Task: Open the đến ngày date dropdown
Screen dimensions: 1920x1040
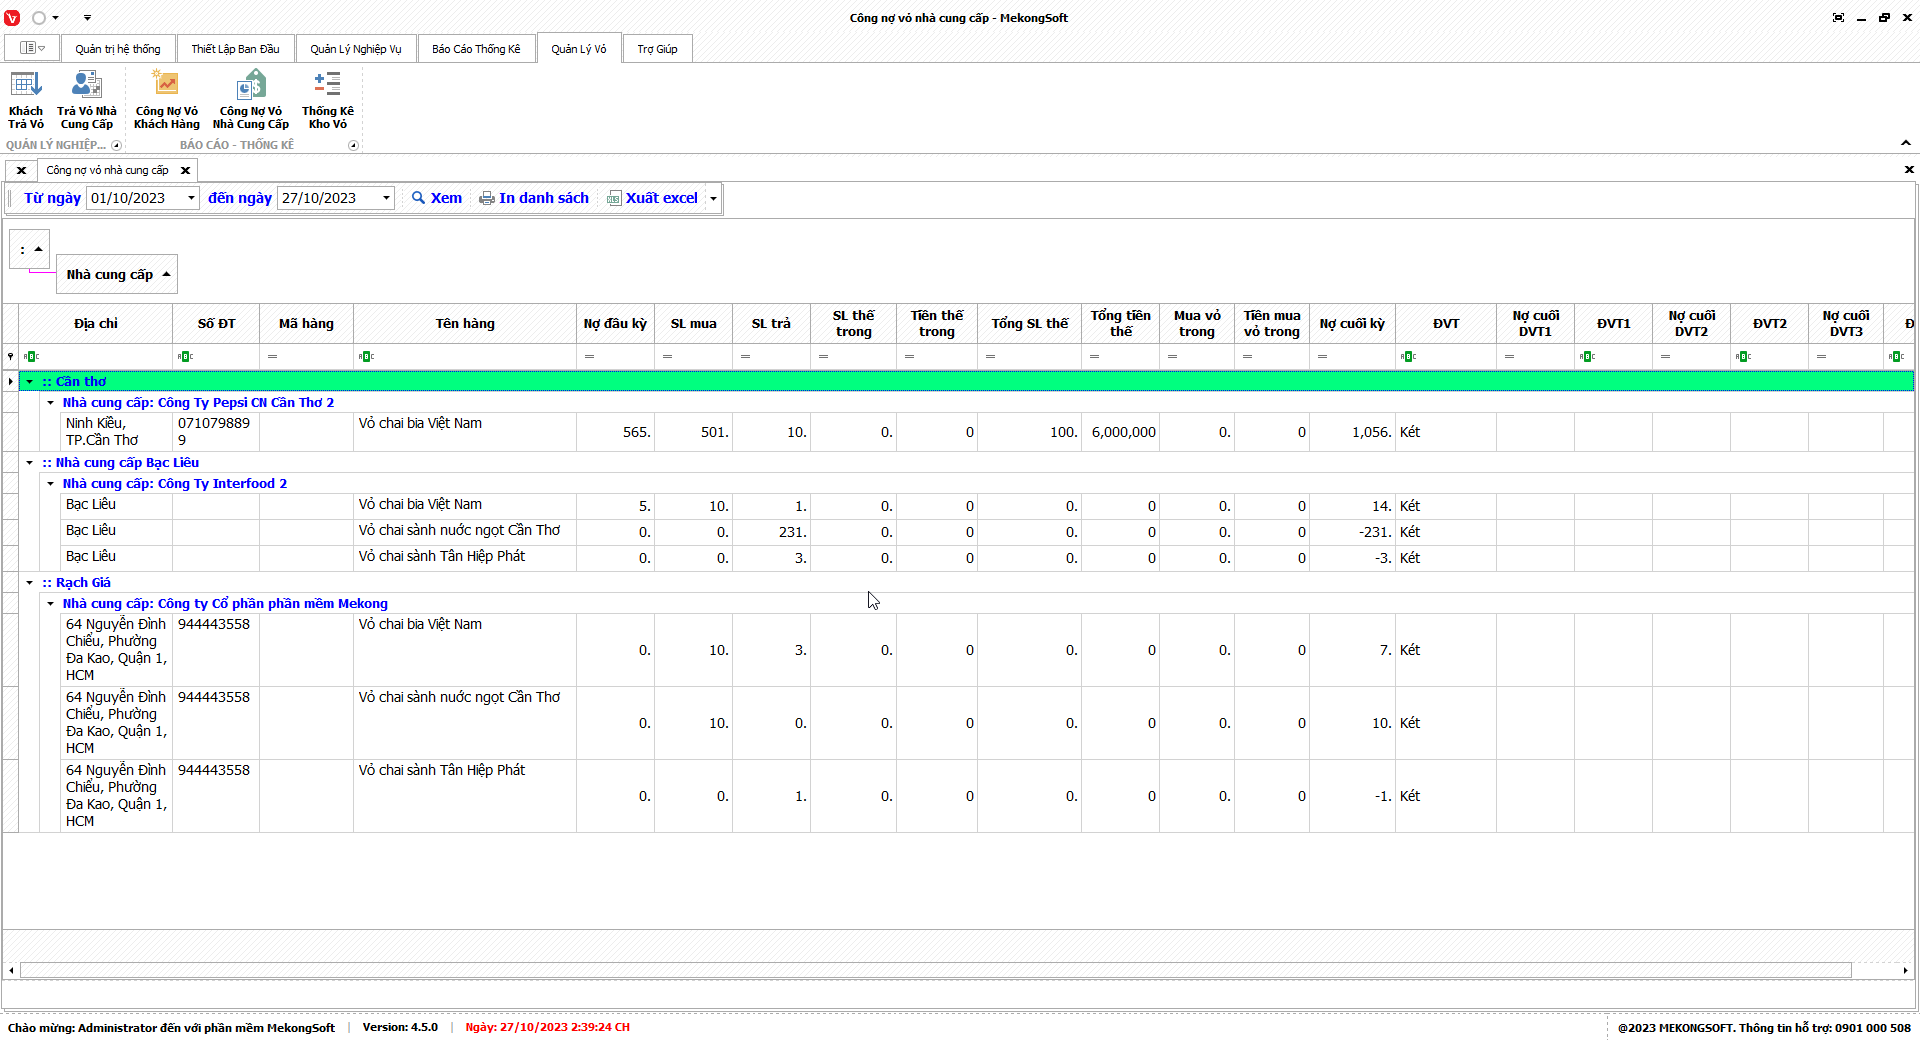Action: click(386, 198)
